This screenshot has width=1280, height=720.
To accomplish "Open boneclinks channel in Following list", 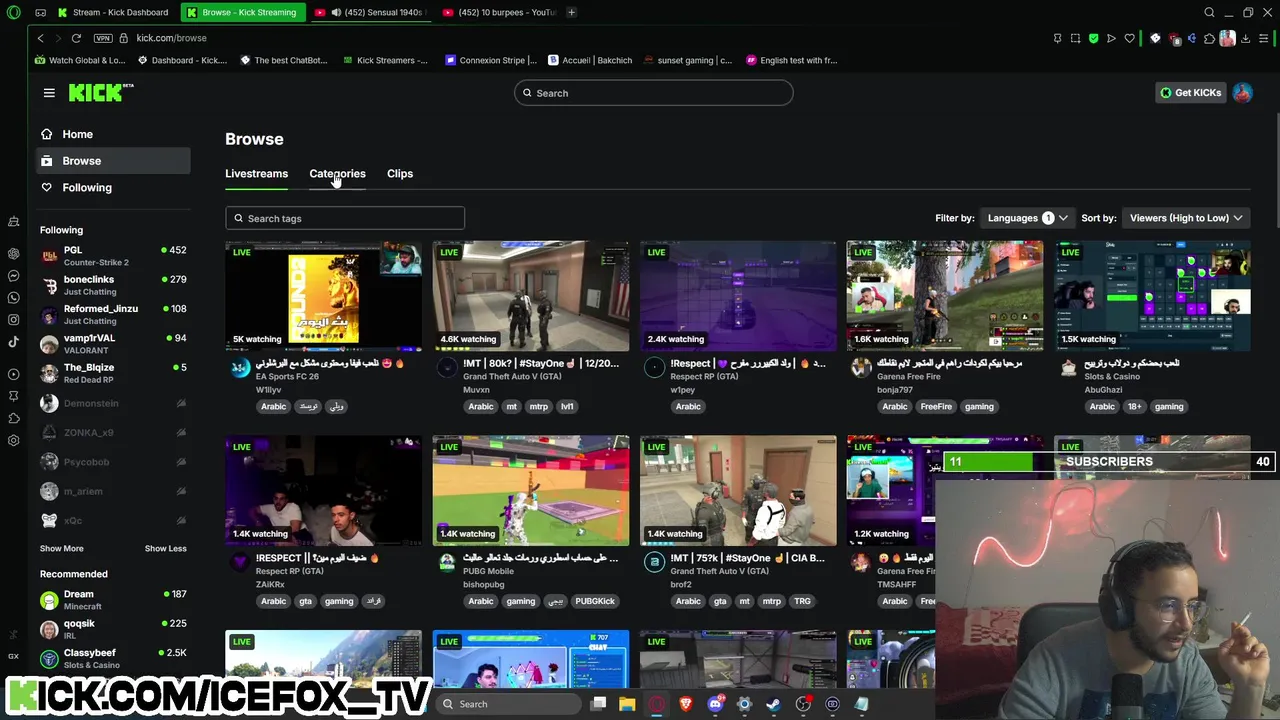I will tap(113, 285).
